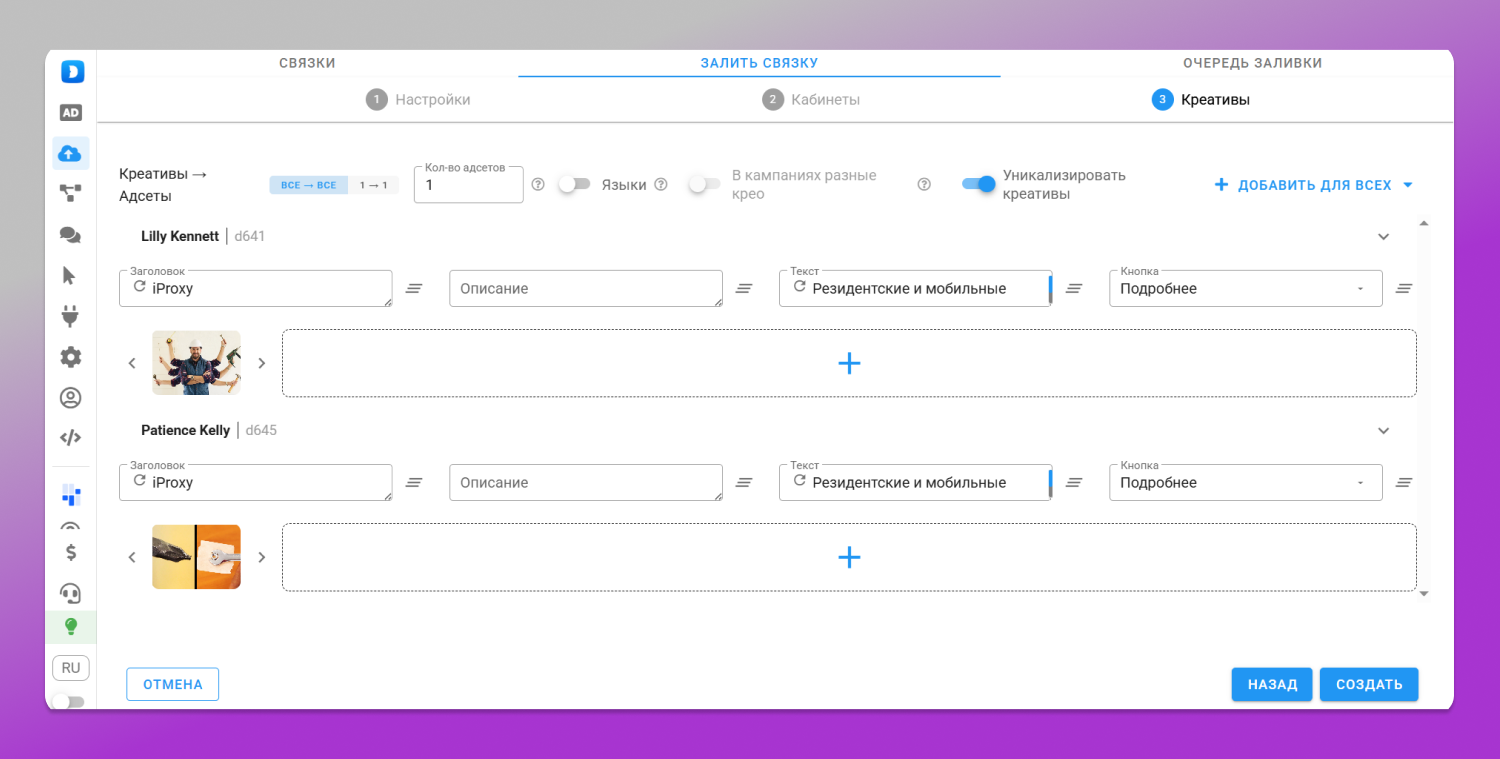The image size is (1500, 759).
Task: Open the plug integrations icon
Action: (70, 317)
